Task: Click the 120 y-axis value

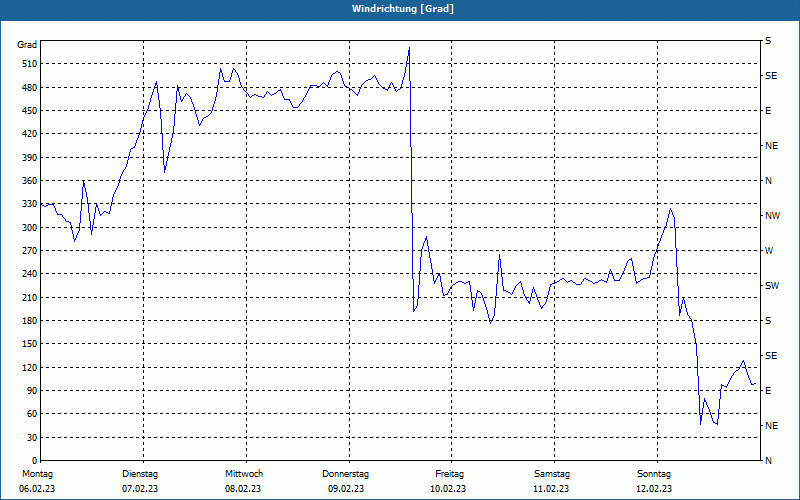Action: [30, 367]
